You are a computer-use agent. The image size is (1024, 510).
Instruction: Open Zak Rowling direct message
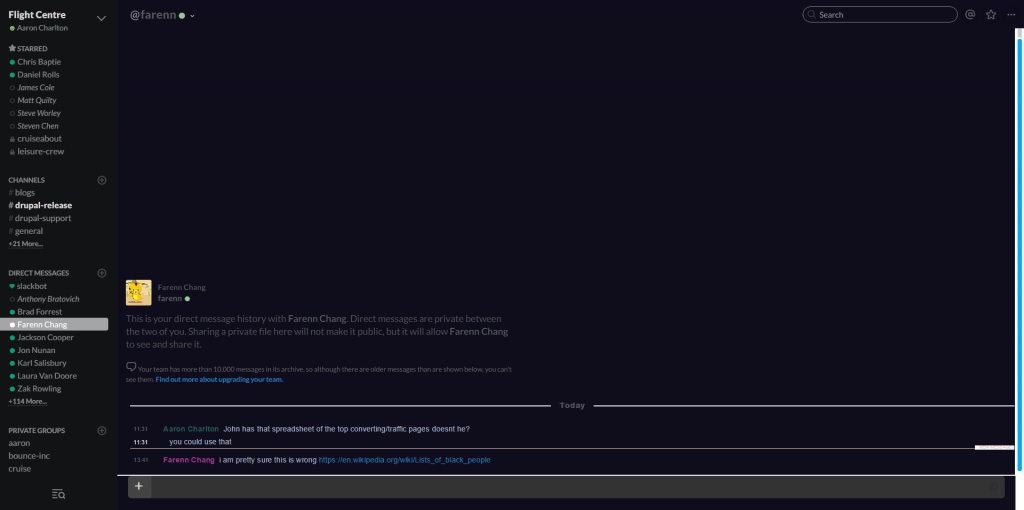[39, 389]
